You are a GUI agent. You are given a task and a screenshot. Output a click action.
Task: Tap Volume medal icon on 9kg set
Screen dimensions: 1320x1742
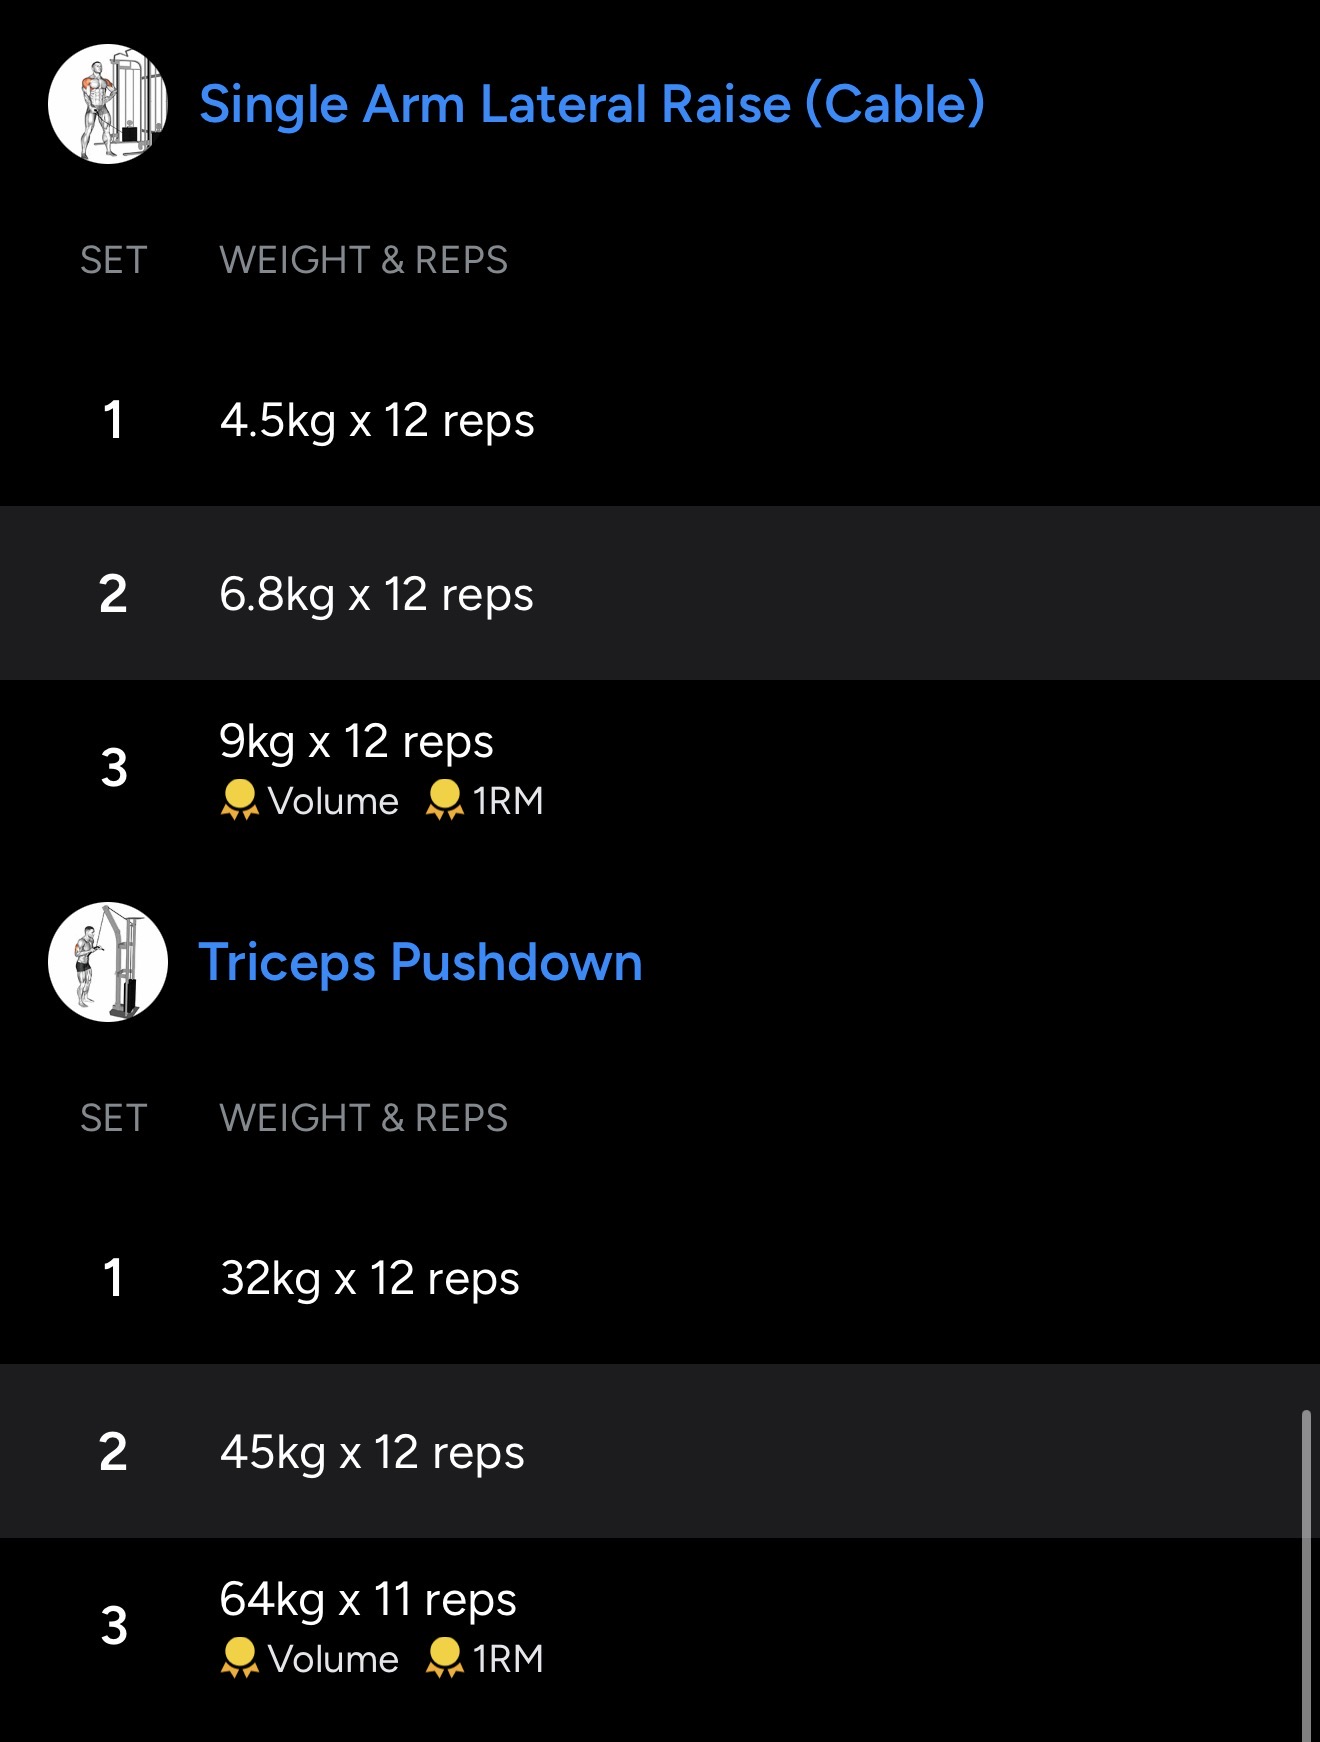(239, 801)
